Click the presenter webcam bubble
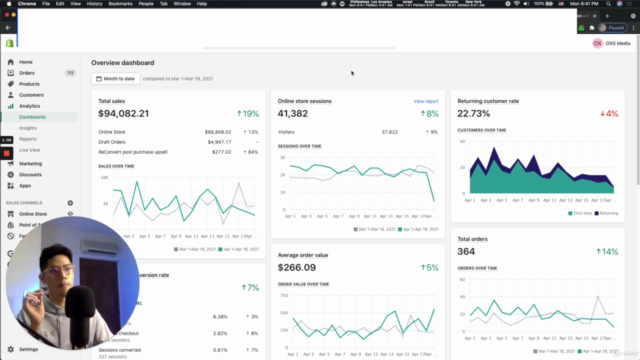 point(72,283)
